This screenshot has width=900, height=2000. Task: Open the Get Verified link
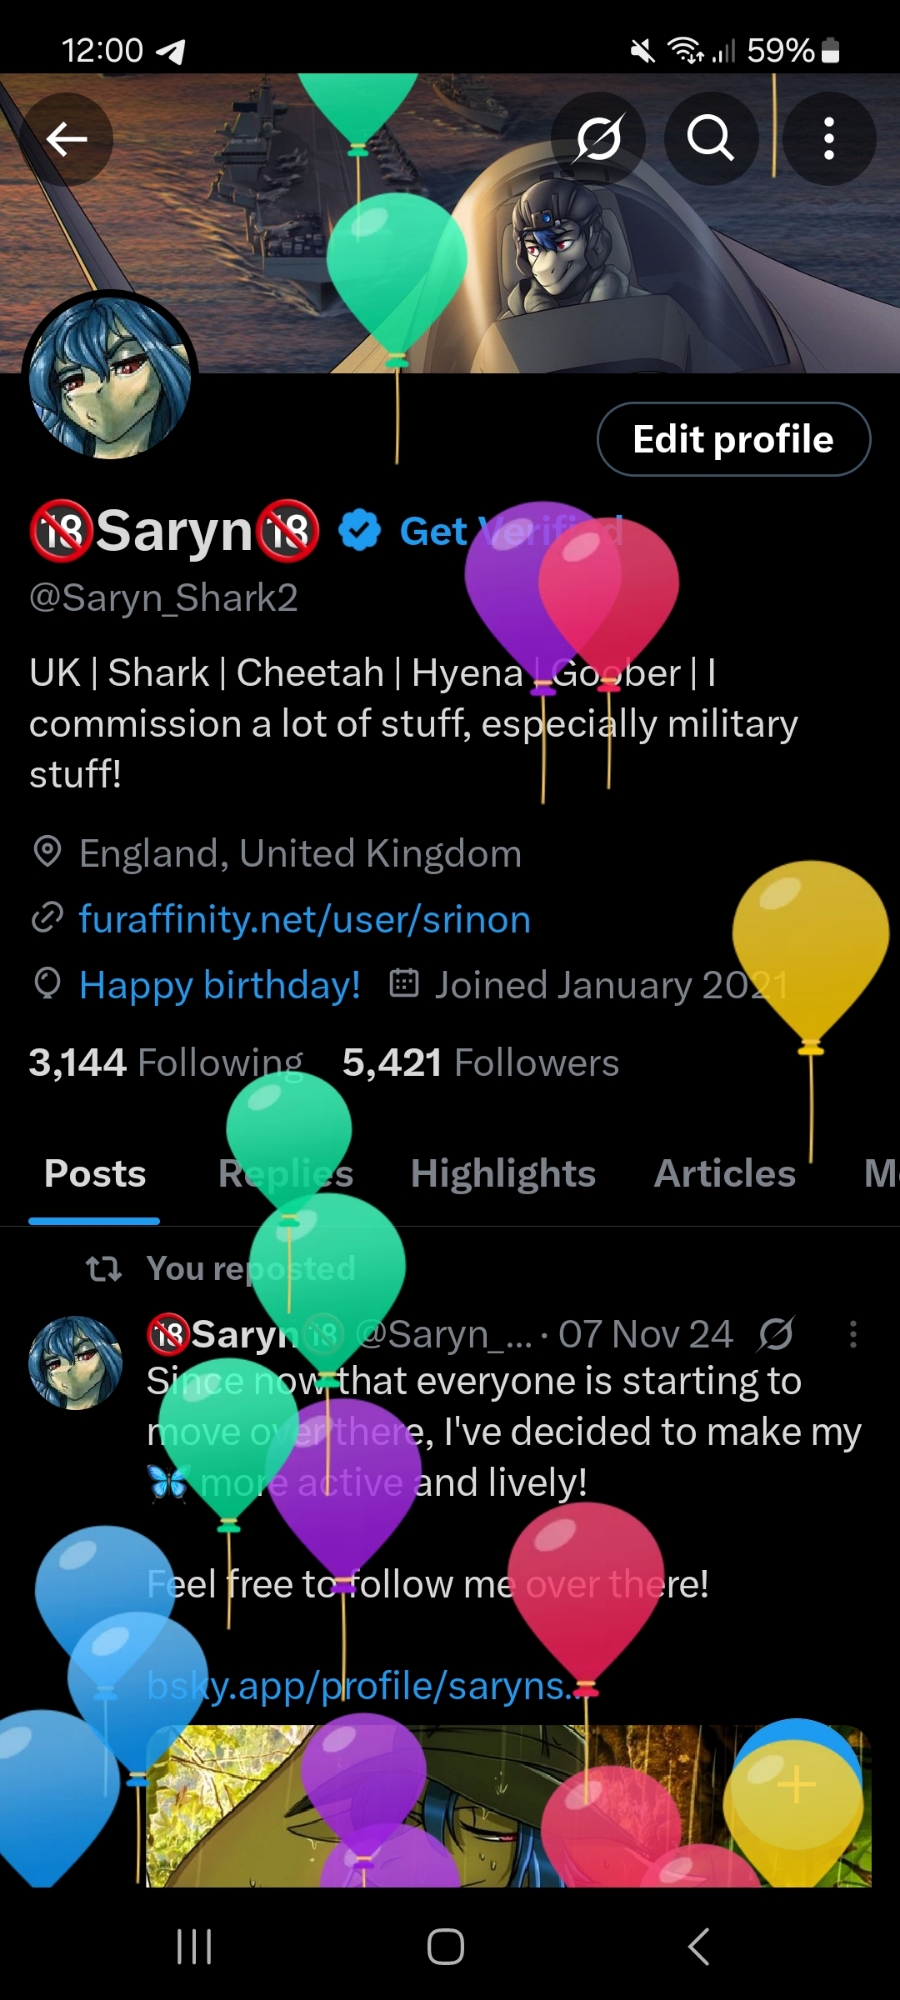pyautogui.click(x=511, y=531)
